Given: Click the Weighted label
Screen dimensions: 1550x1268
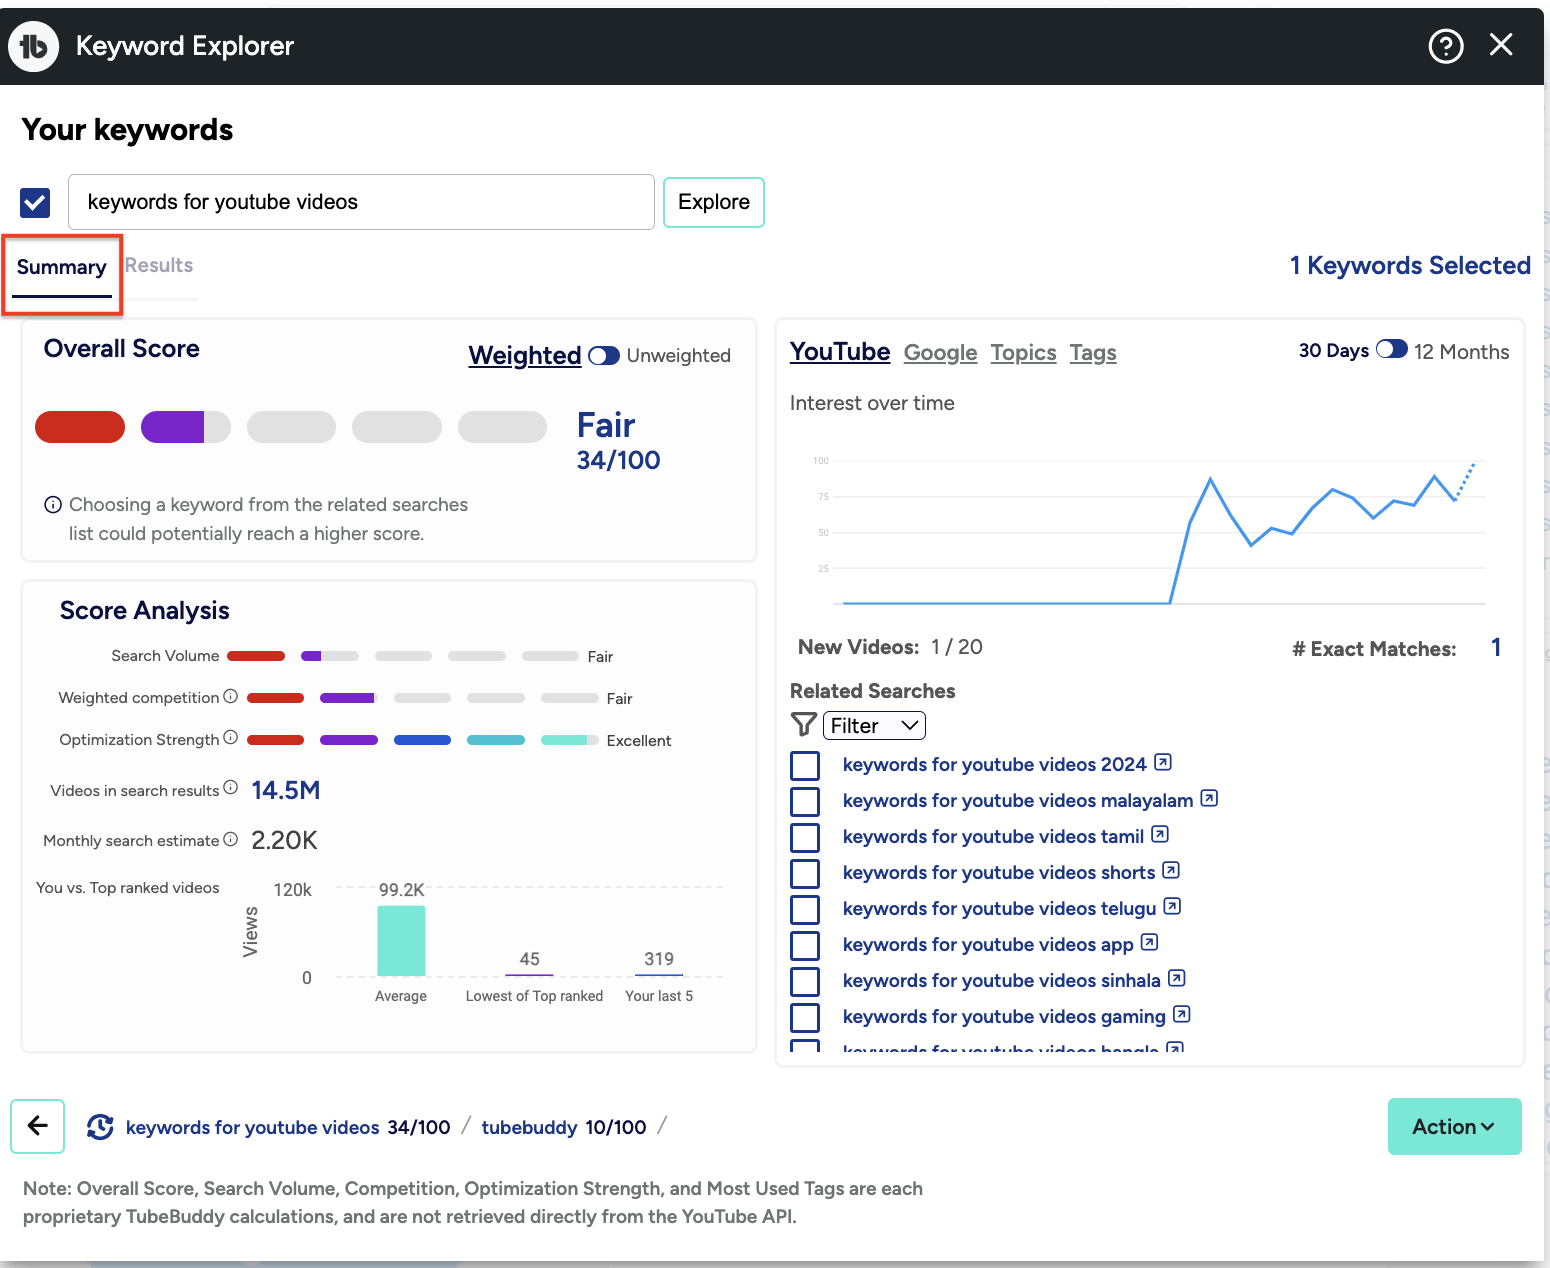Looking at the screenshot, I should coord(525,355).
